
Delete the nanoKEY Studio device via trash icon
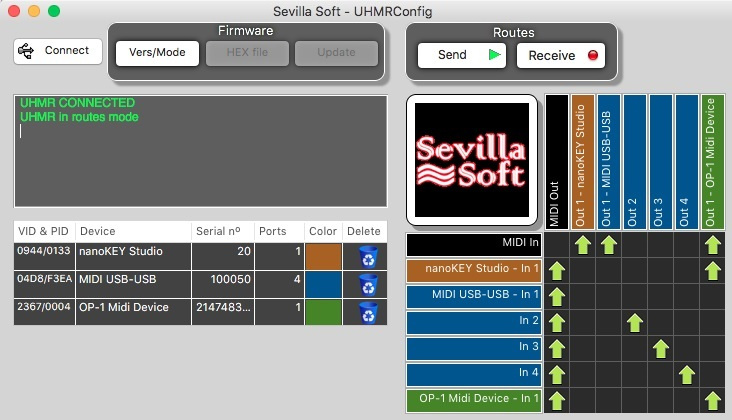368,257
